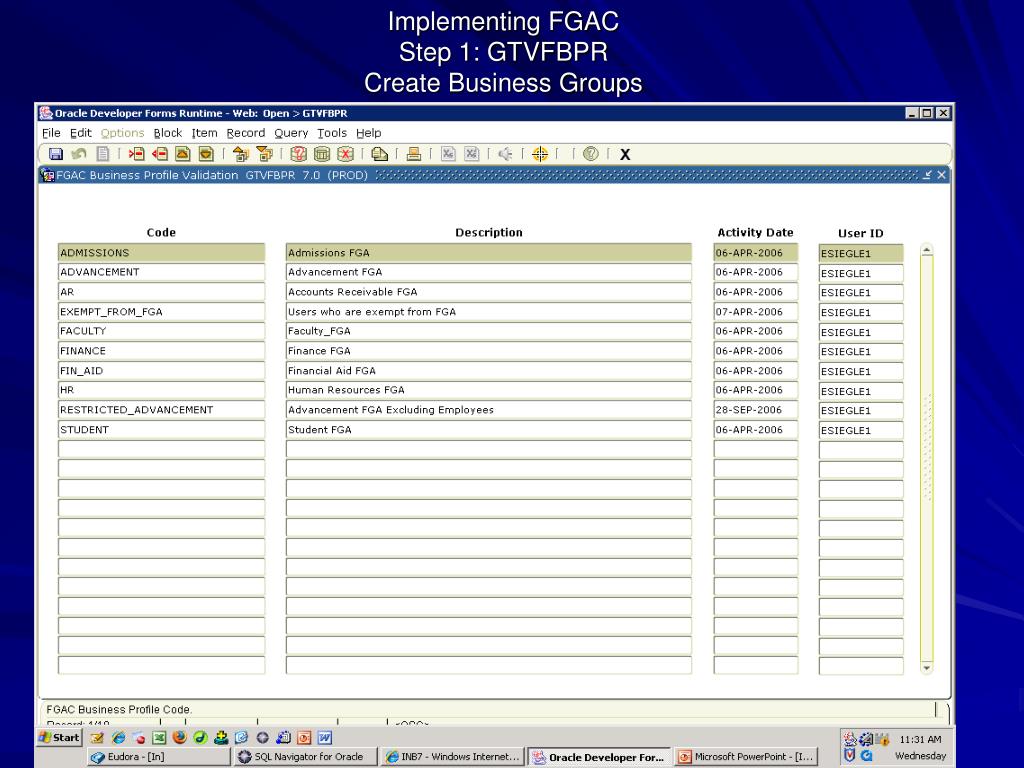The width and height of the screenshot is (1024, 768).
Task: Click the FINANCE code field
Action: [x=161, y=351]
